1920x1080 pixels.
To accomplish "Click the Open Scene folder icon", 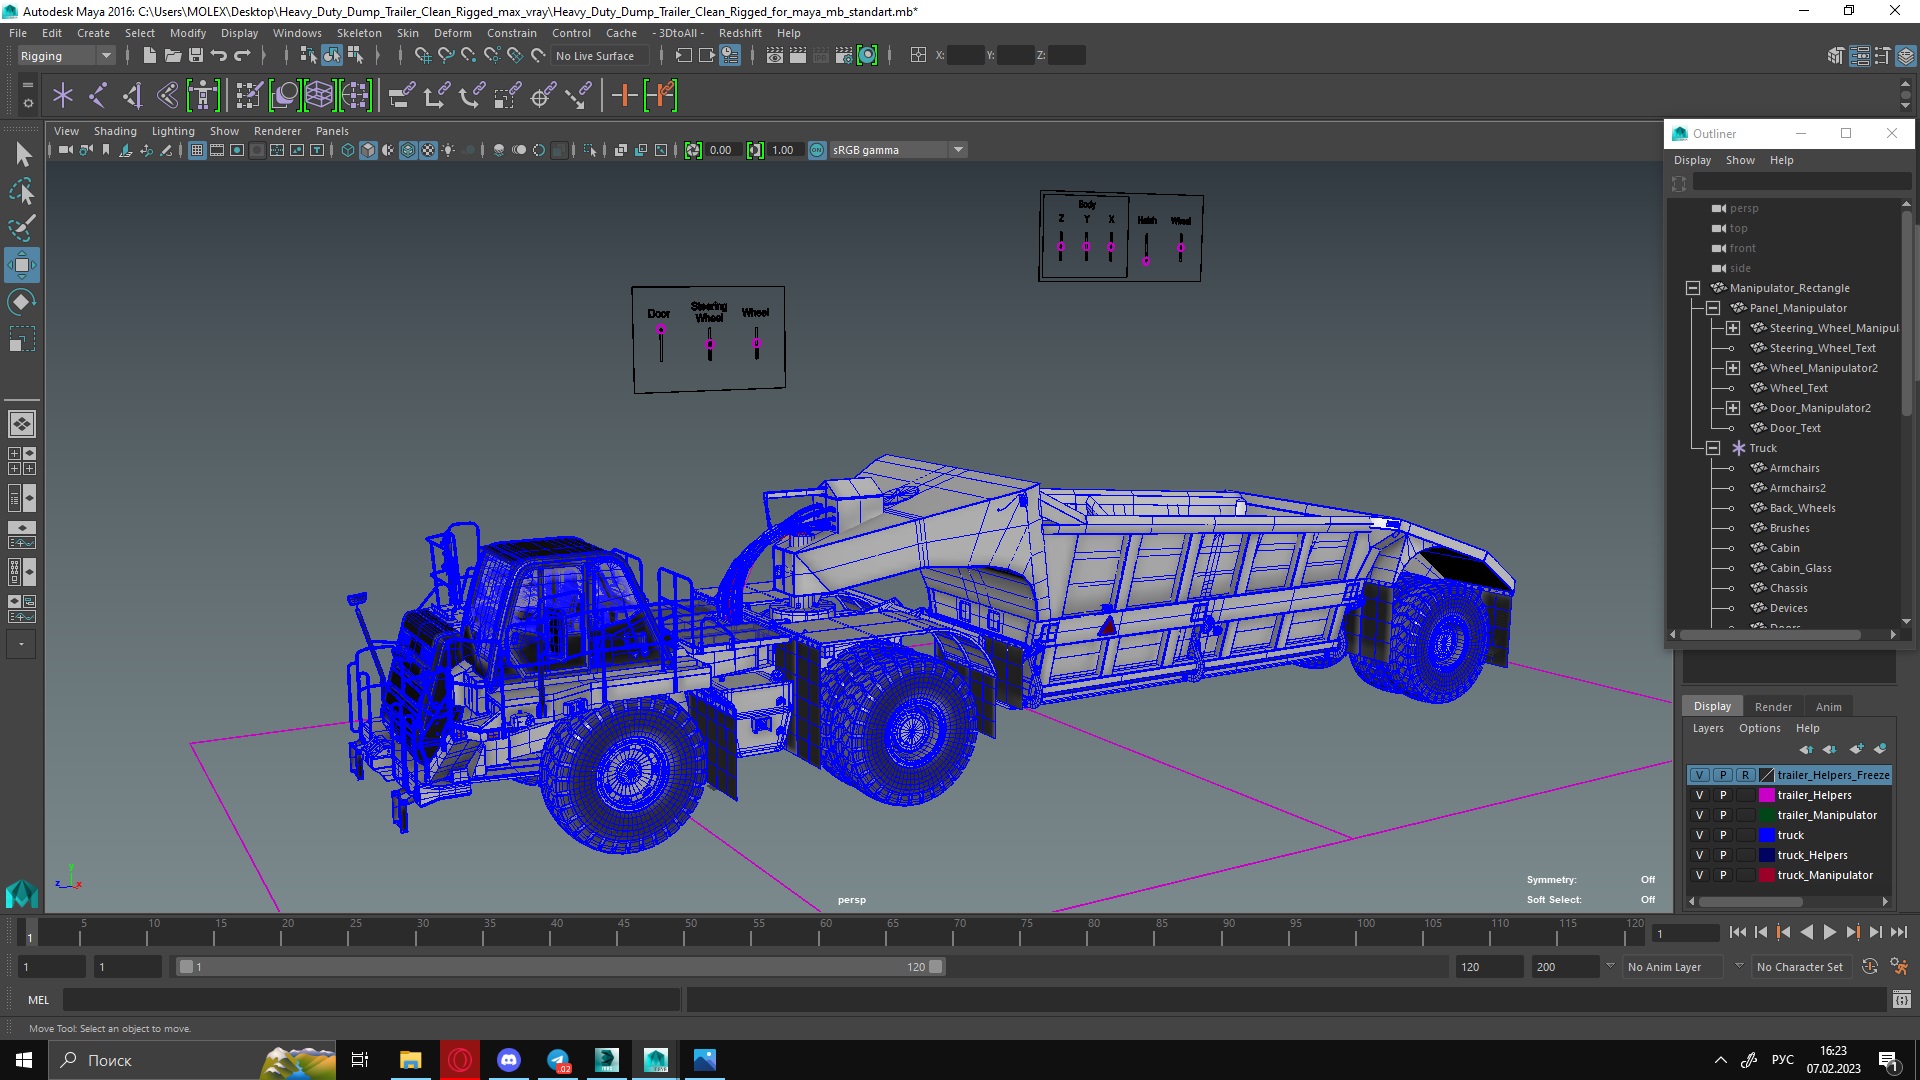I will click(x=172, y=56).
